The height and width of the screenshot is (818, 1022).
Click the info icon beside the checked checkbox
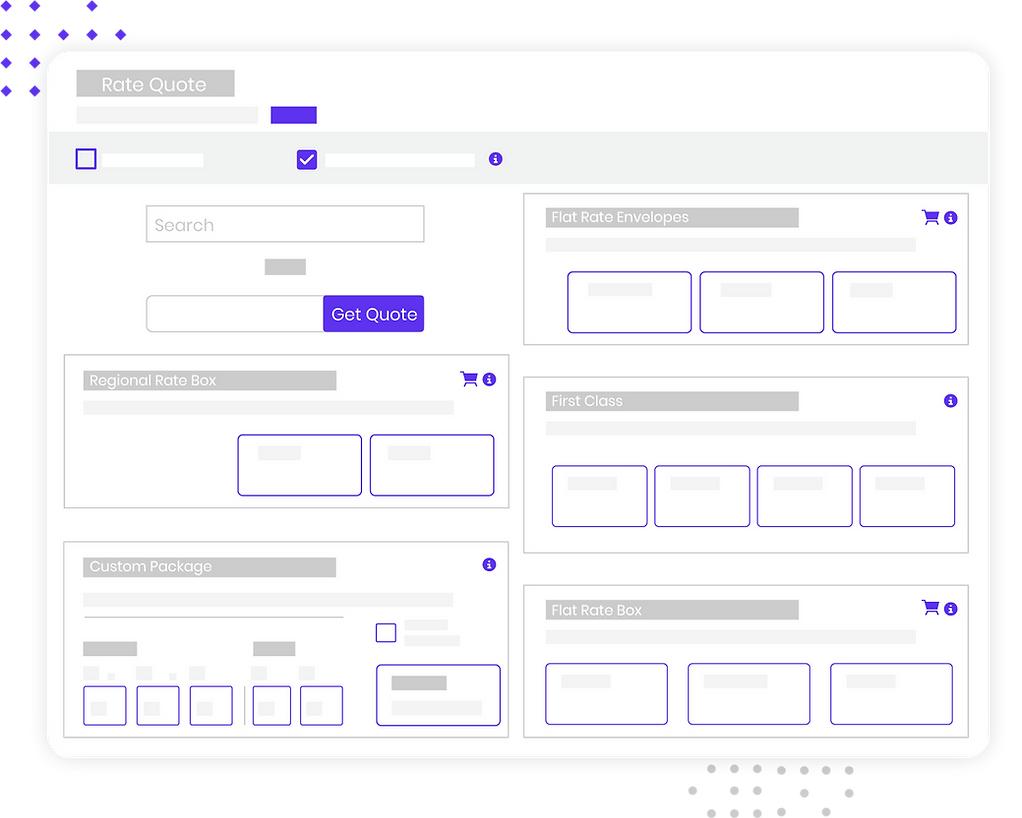495,159
